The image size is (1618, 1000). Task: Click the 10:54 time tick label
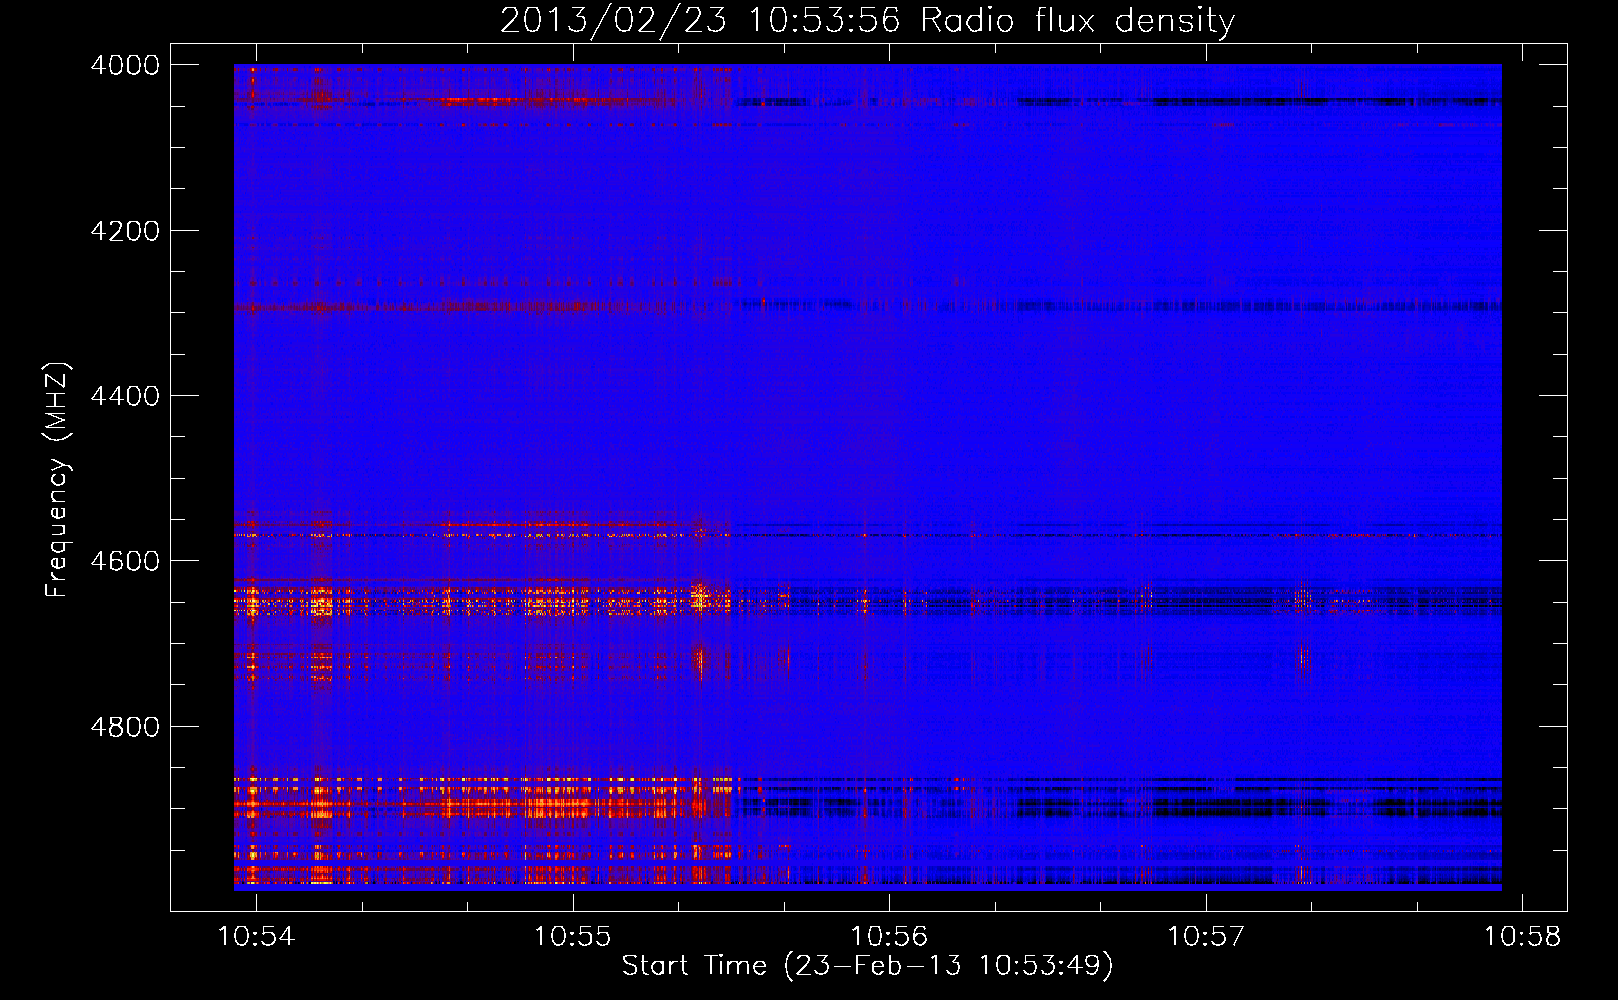(257, 937)
